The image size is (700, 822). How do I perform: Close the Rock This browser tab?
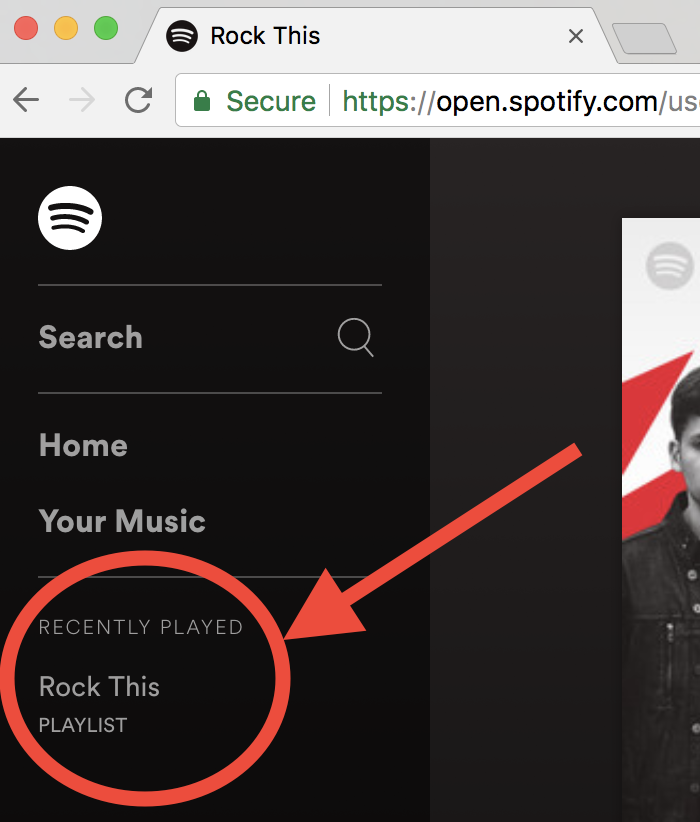(x=576, y=36)
